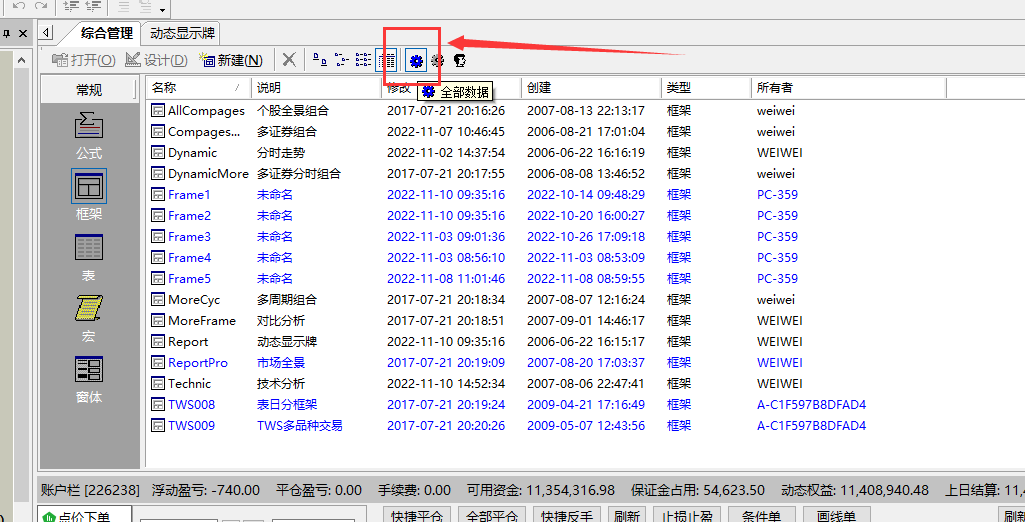The width and height of the screenshot is (1025, 522).
Task: Sort by the 所有者 column header
Action: point(849,88)
